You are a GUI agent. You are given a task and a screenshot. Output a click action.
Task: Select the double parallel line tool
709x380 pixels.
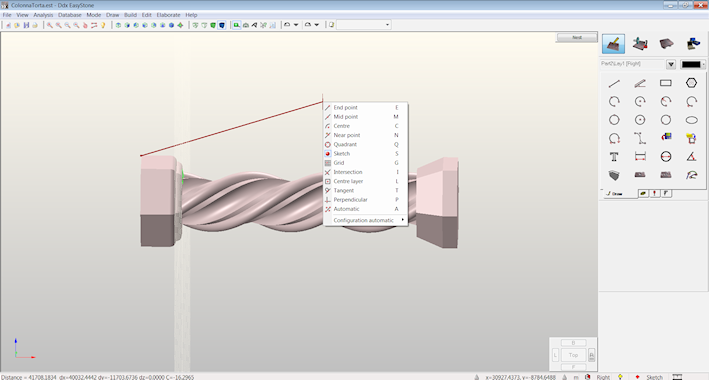[x=640, y=83]
